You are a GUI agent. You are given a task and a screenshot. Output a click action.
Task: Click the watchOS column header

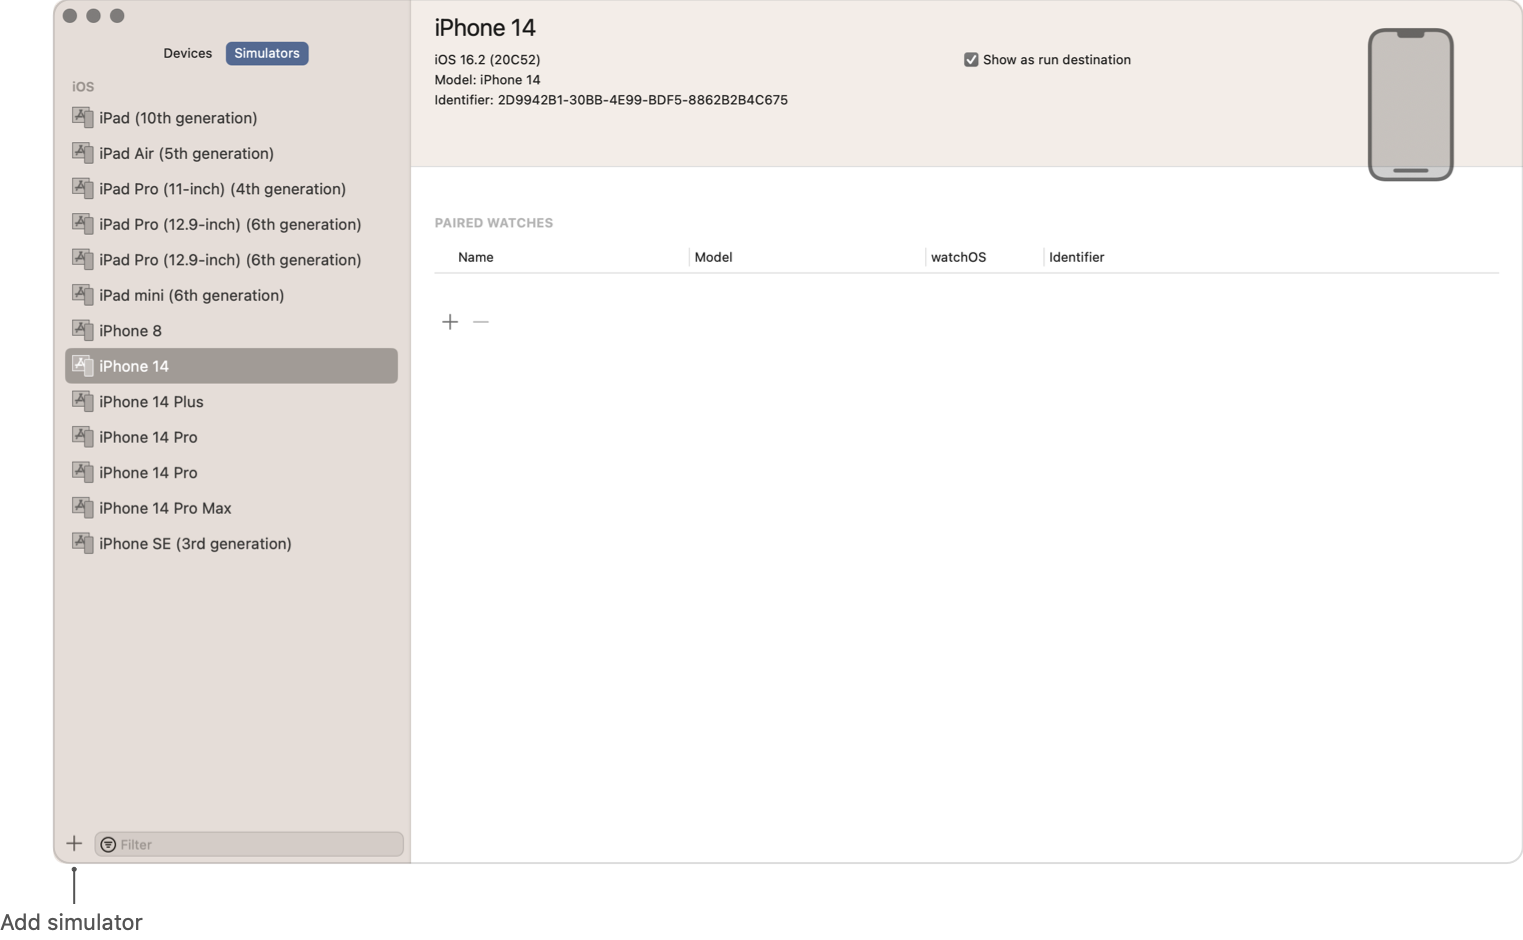(x=958, y=257)
